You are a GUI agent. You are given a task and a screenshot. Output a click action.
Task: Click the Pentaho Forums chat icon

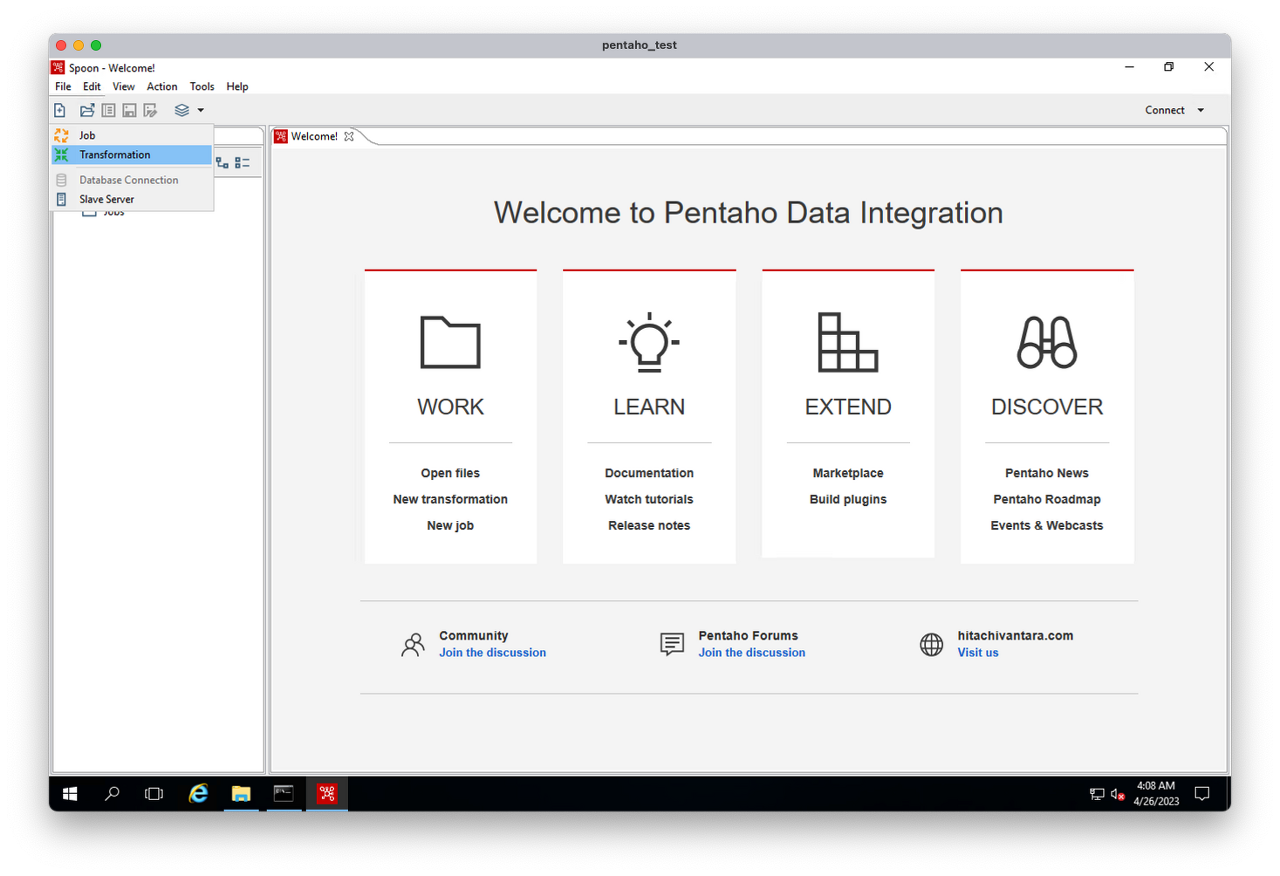point(672,644)
